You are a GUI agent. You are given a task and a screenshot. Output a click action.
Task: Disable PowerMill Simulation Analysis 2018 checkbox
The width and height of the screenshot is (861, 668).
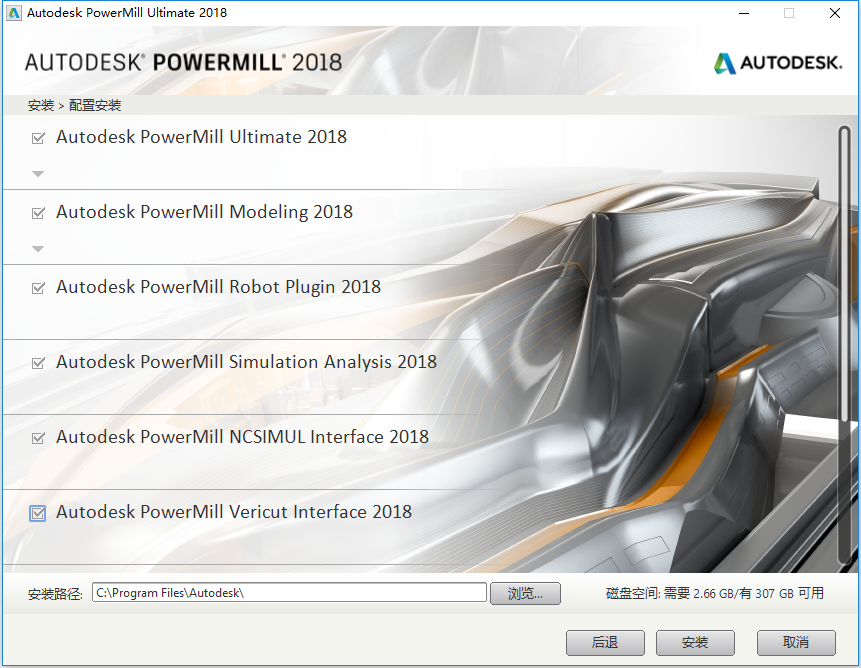(x=38, y=363)
